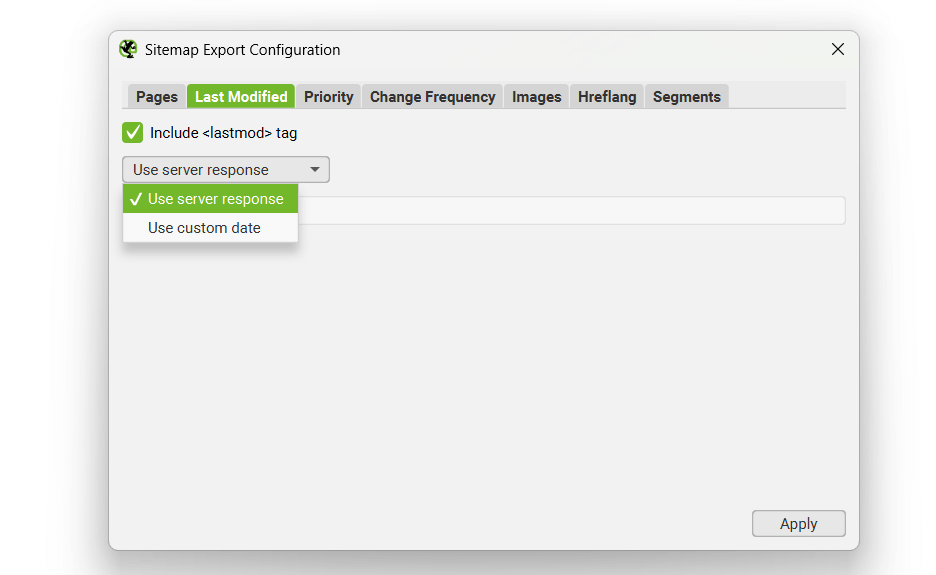
Task: Go to the Images tab
Action: point(537,97)
